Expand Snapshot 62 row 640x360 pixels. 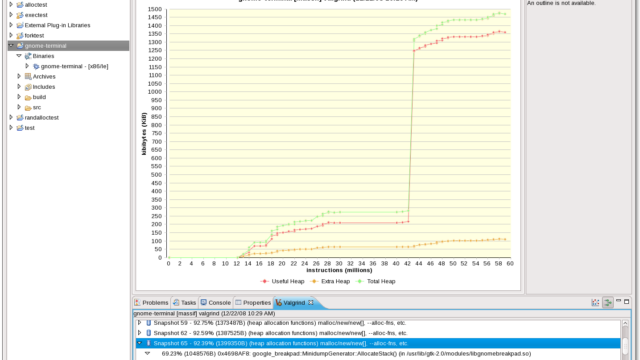point(140,333)
